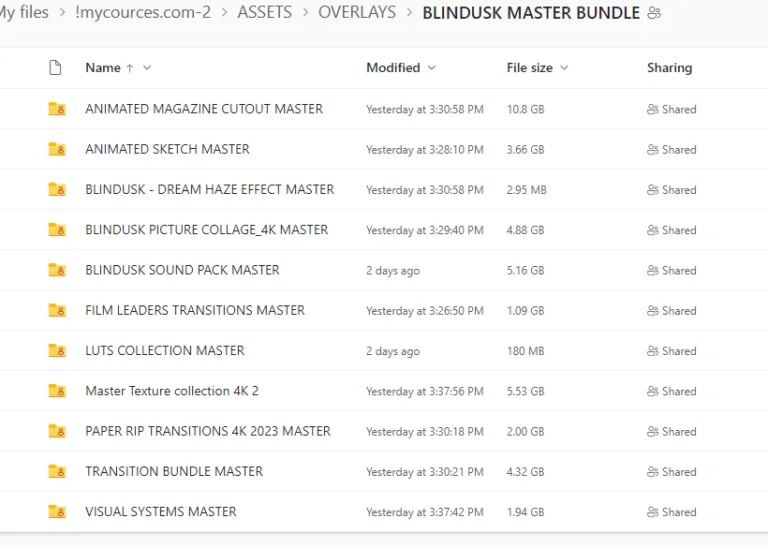Navigate to !mycources.com-2 breadcrumb
This screenshot has width=768, height=548.
tap(143, 13)
